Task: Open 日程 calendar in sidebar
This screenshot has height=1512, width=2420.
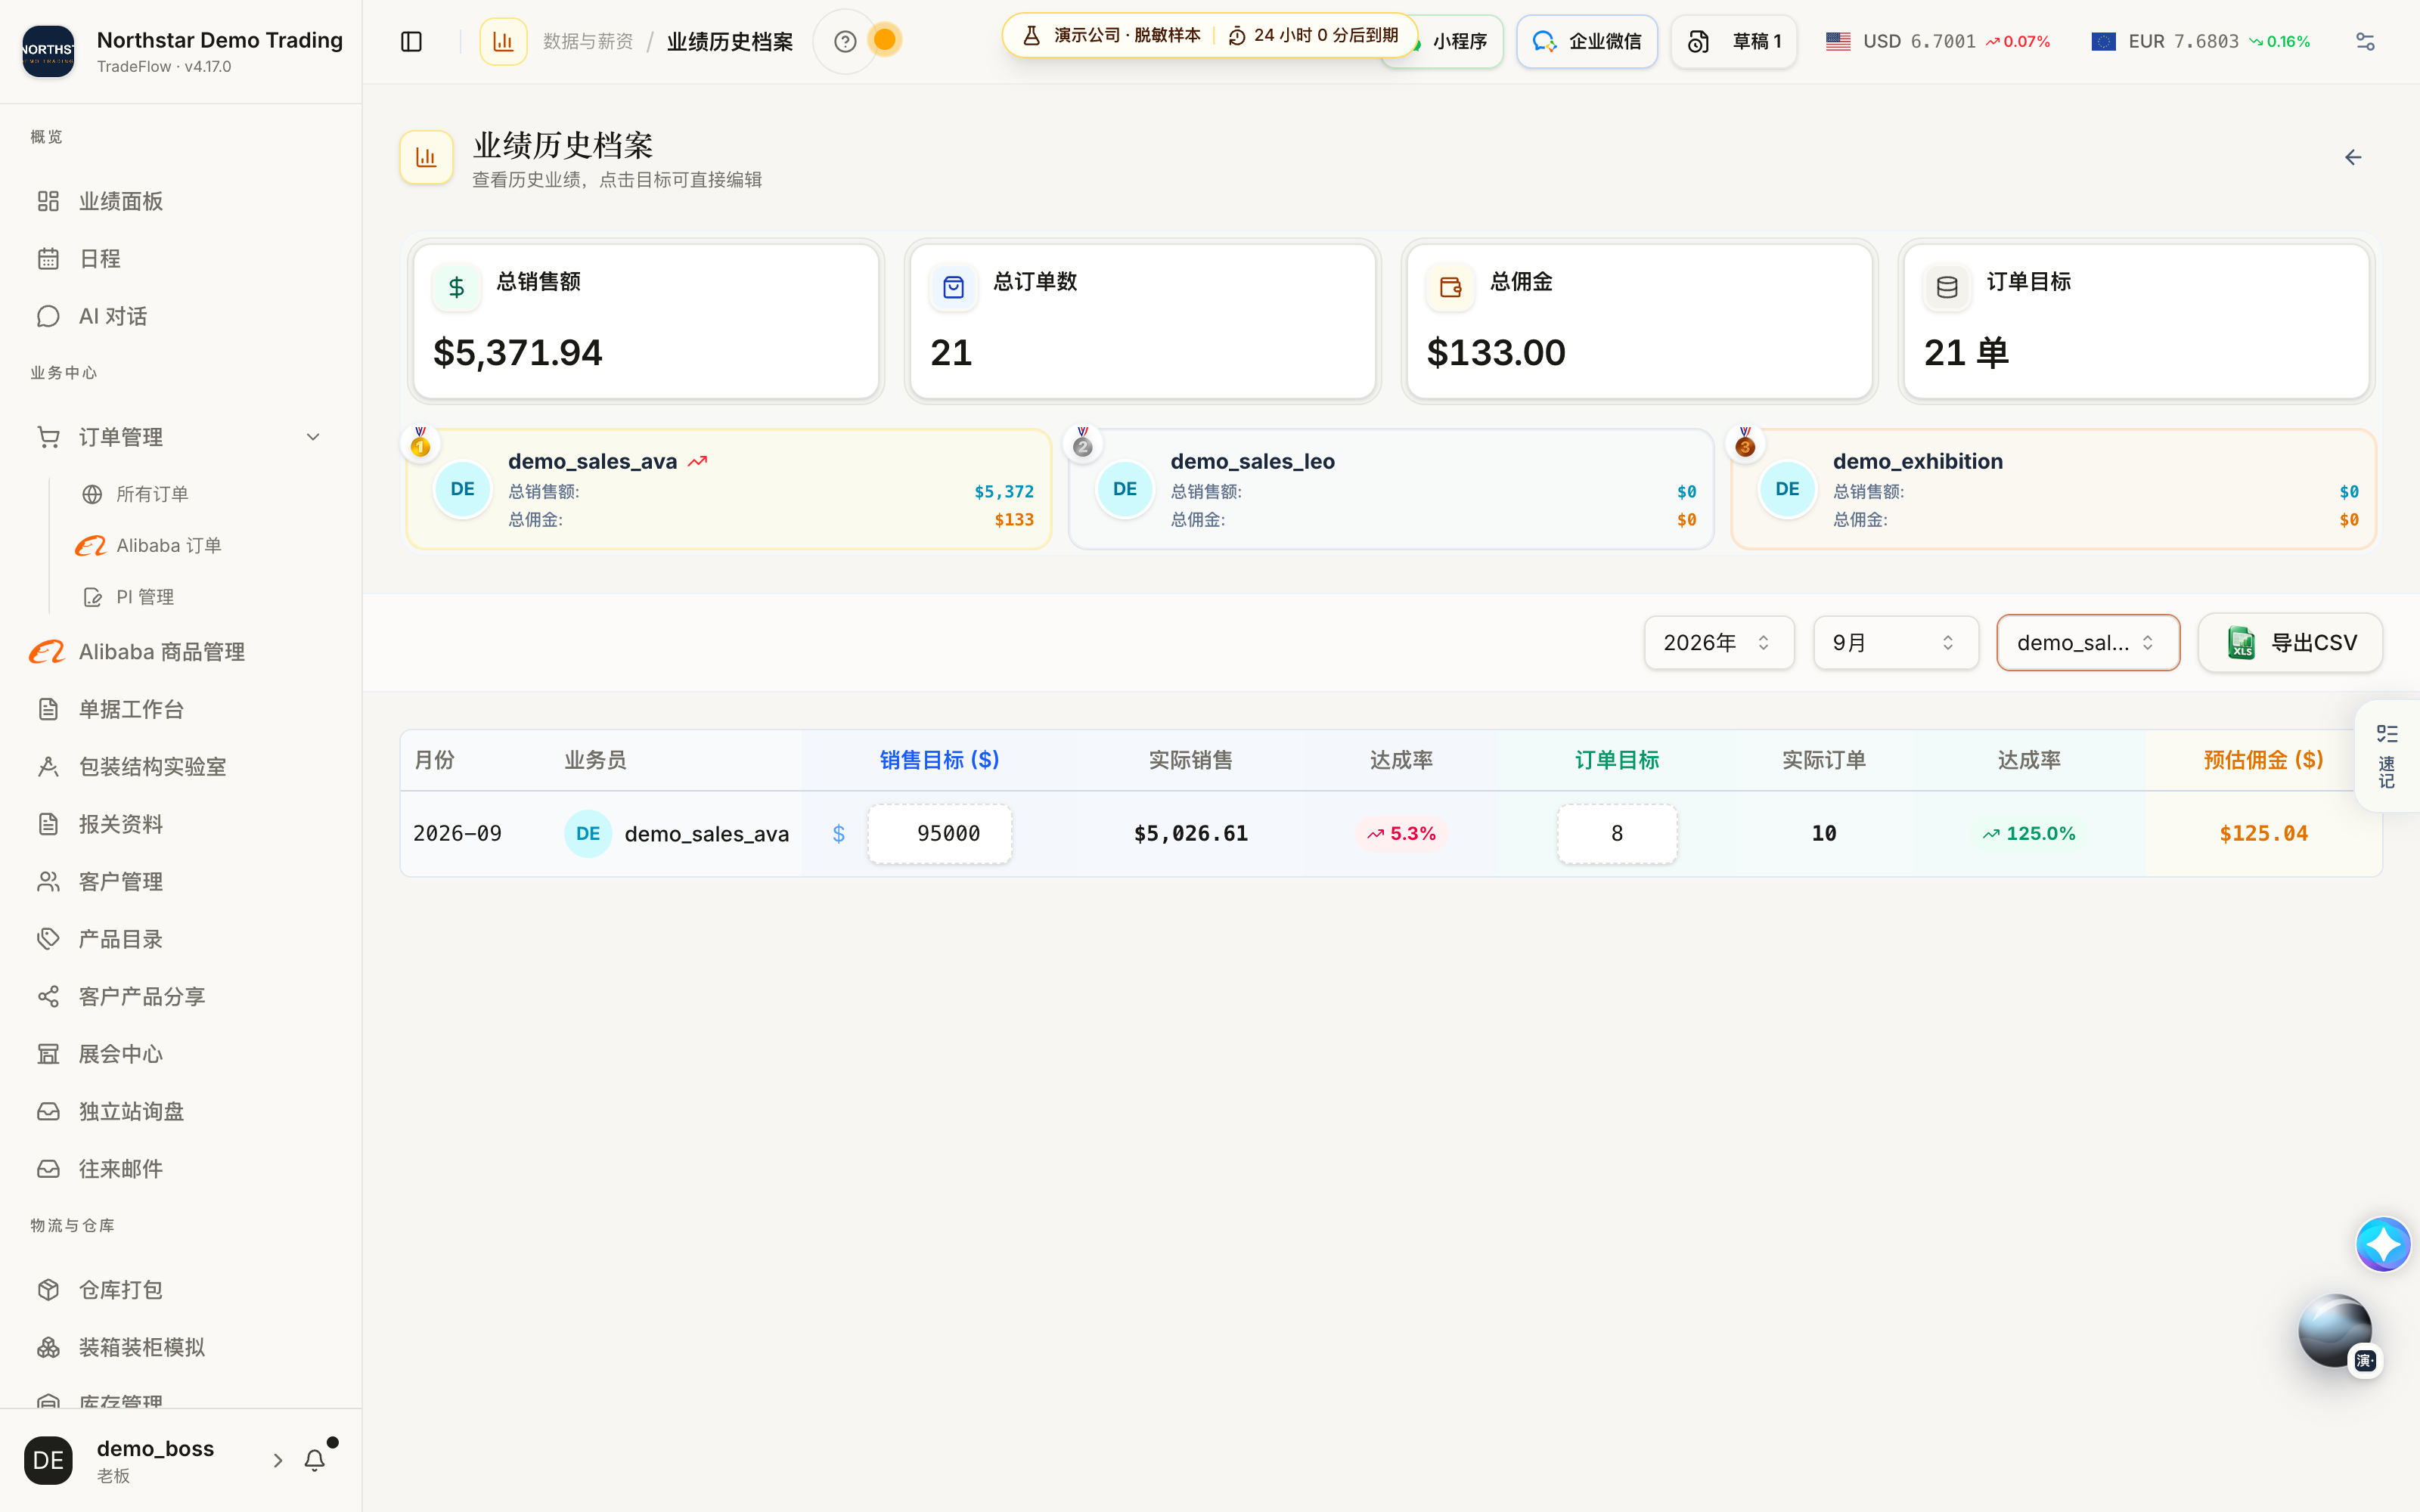Action: 180,259
